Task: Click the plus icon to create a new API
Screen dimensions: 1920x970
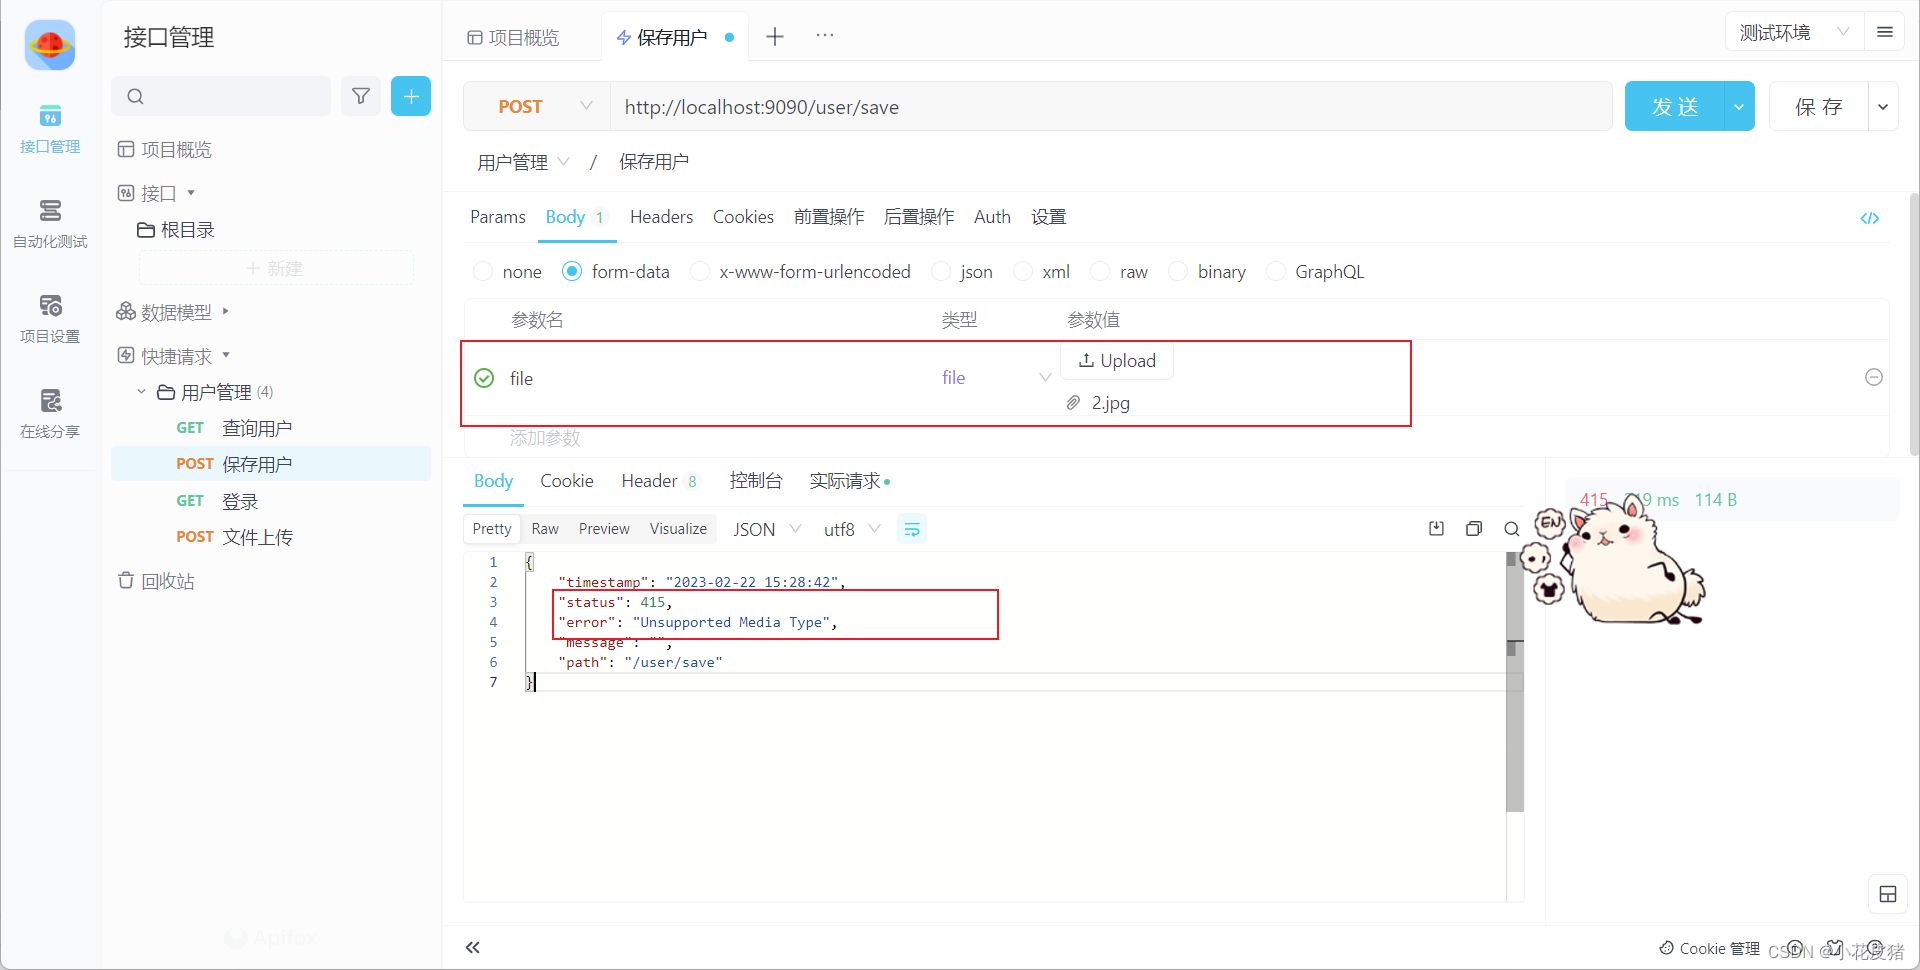Action: 411,96
